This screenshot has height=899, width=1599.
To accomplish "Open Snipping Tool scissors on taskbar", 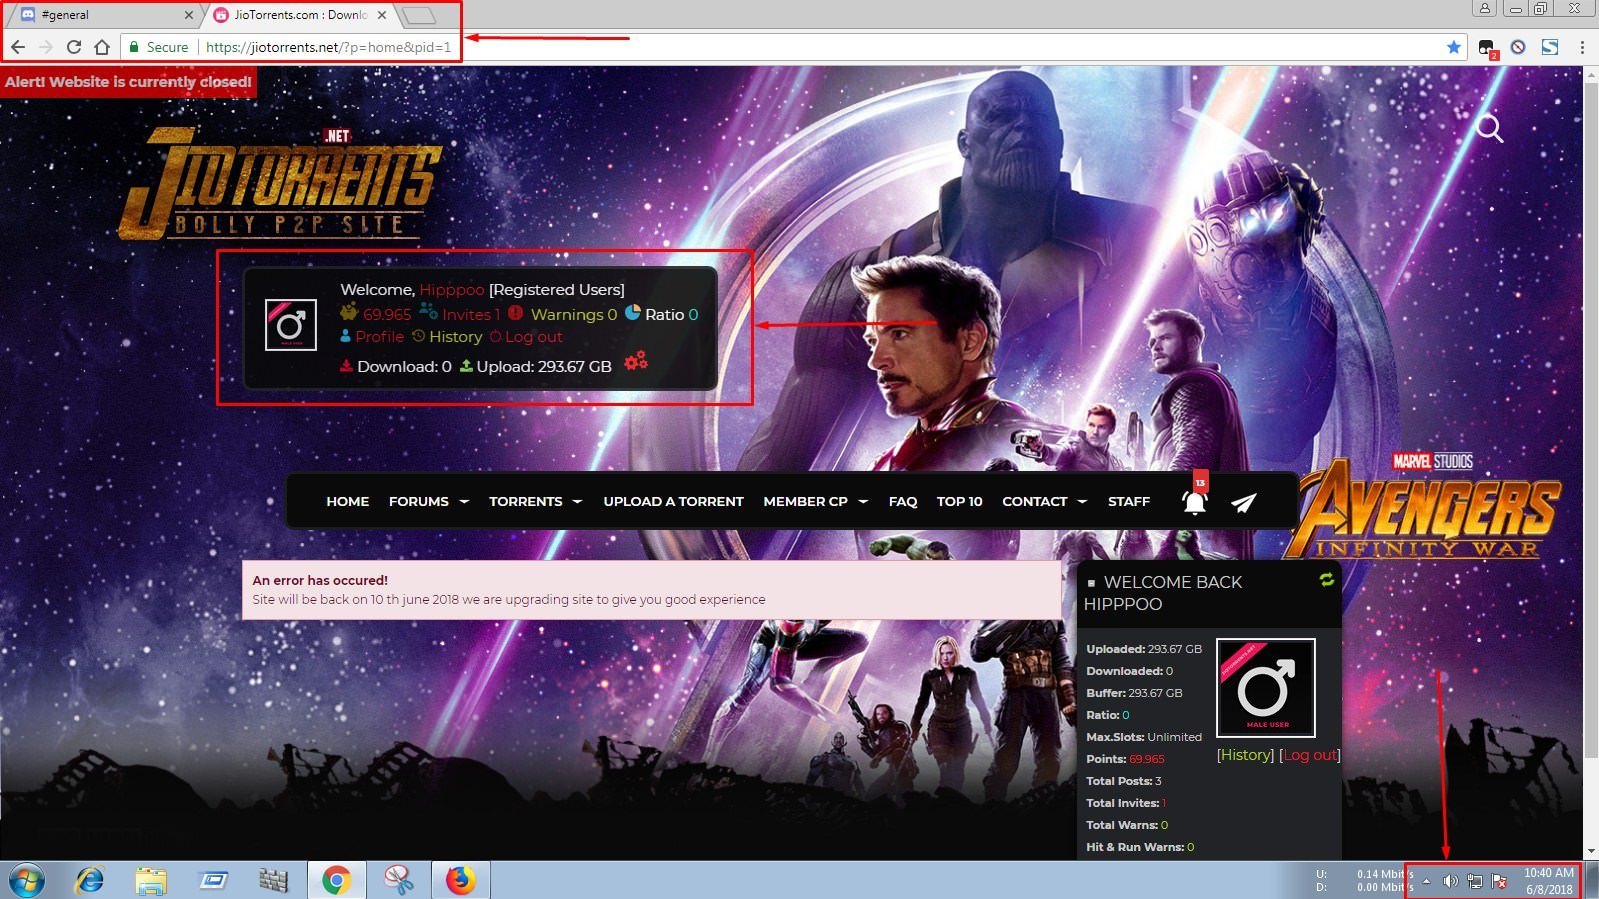I will point(398,880).
